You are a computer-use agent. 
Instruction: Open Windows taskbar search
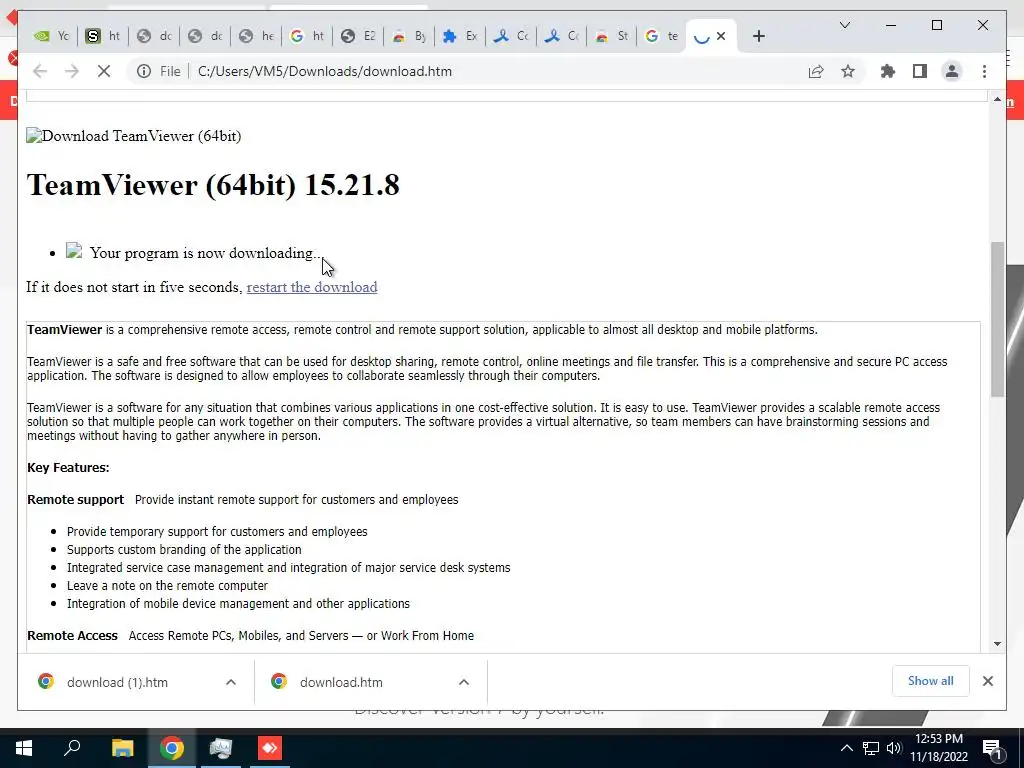(72, 748)
